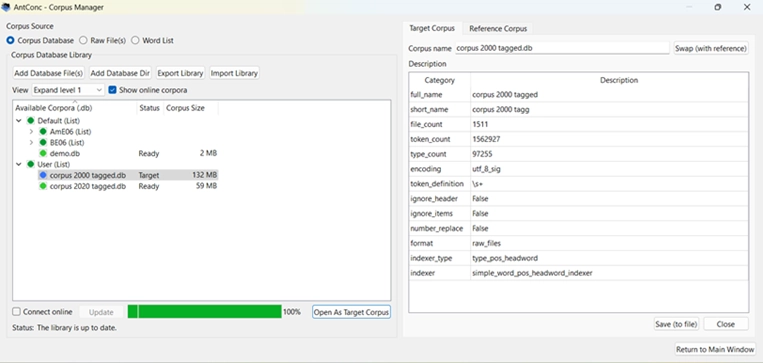Viewport: 763px width, 363px height.
Task: Click the Export Library button
Action: pos(180,73)
